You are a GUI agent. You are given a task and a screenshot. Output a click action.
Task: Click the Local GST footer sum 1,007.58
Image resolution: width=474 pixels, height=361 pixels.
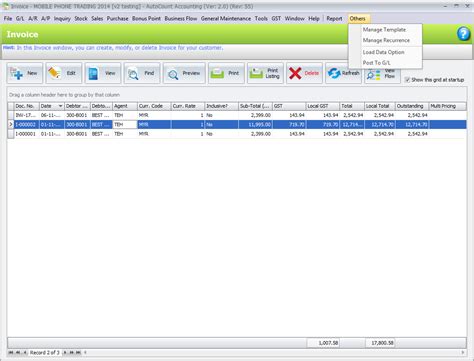point(323,343)
